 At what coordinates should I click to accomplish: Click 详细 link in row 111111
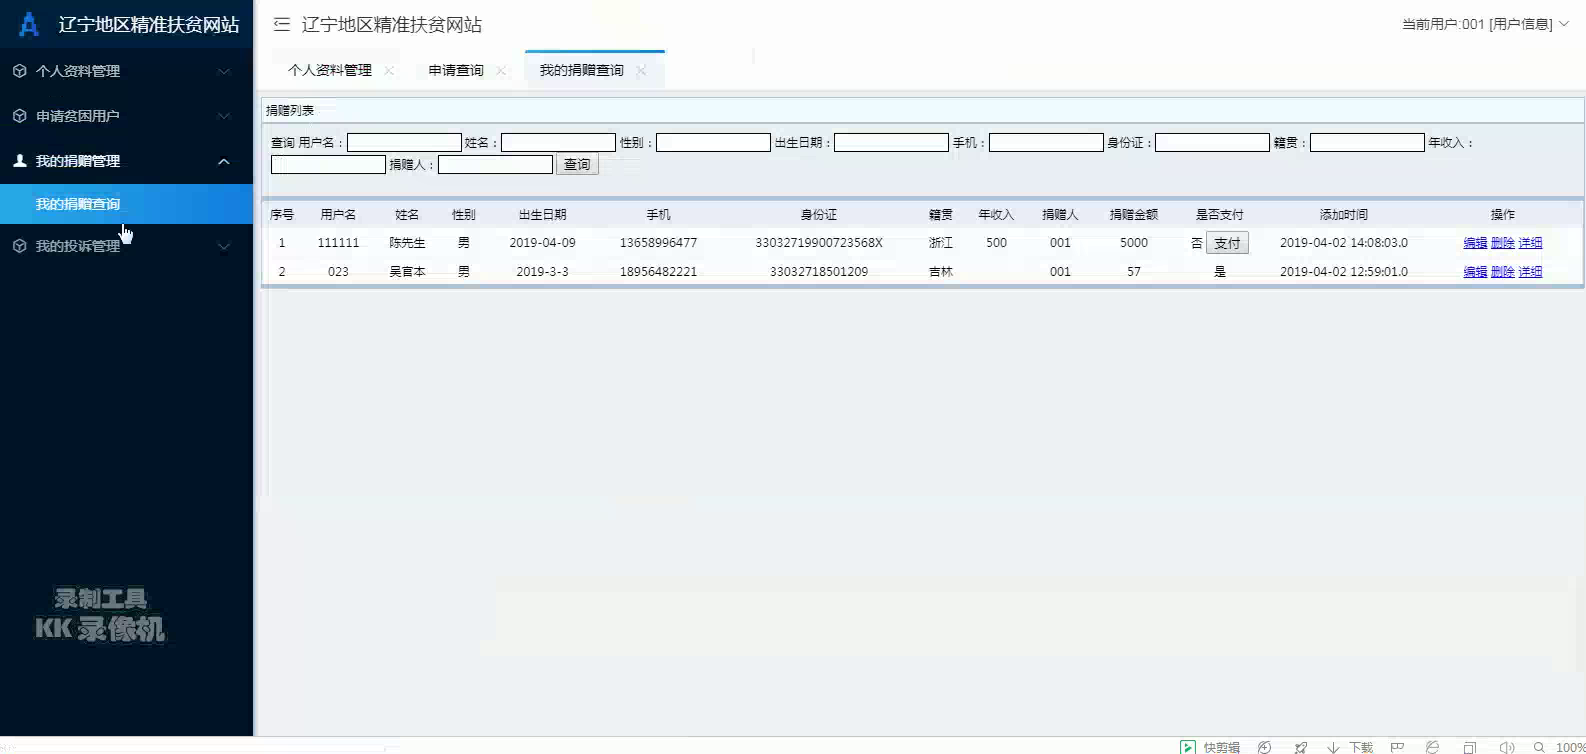(x=1530, y=243)
